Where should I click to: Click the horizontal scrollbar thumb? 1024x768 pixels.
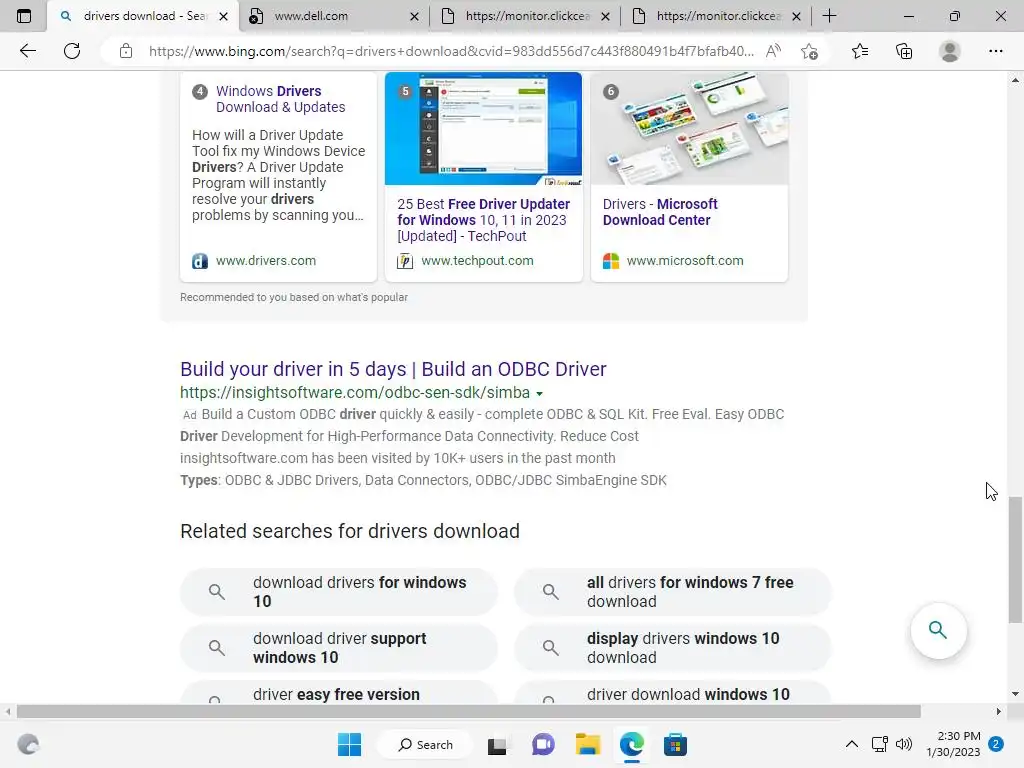(x=468, y=711)
